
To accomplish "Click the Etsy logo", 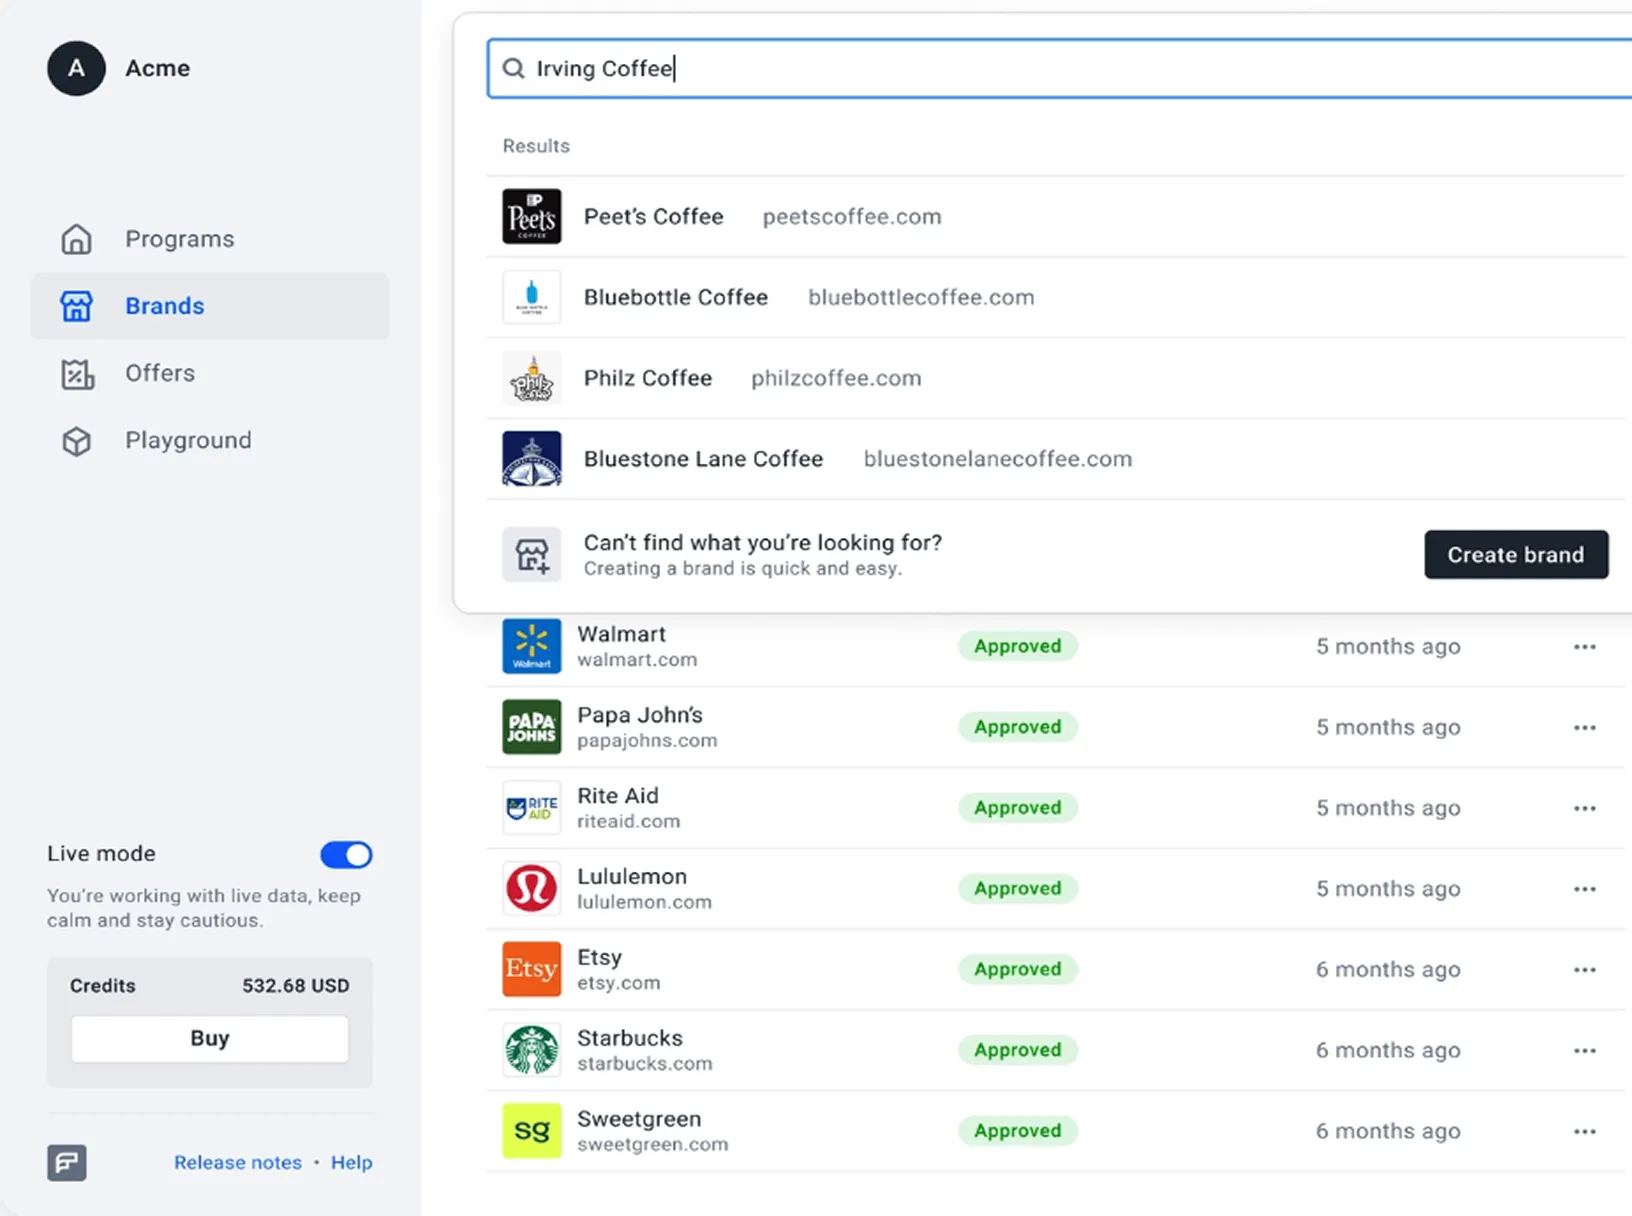I will coord(531,969).
